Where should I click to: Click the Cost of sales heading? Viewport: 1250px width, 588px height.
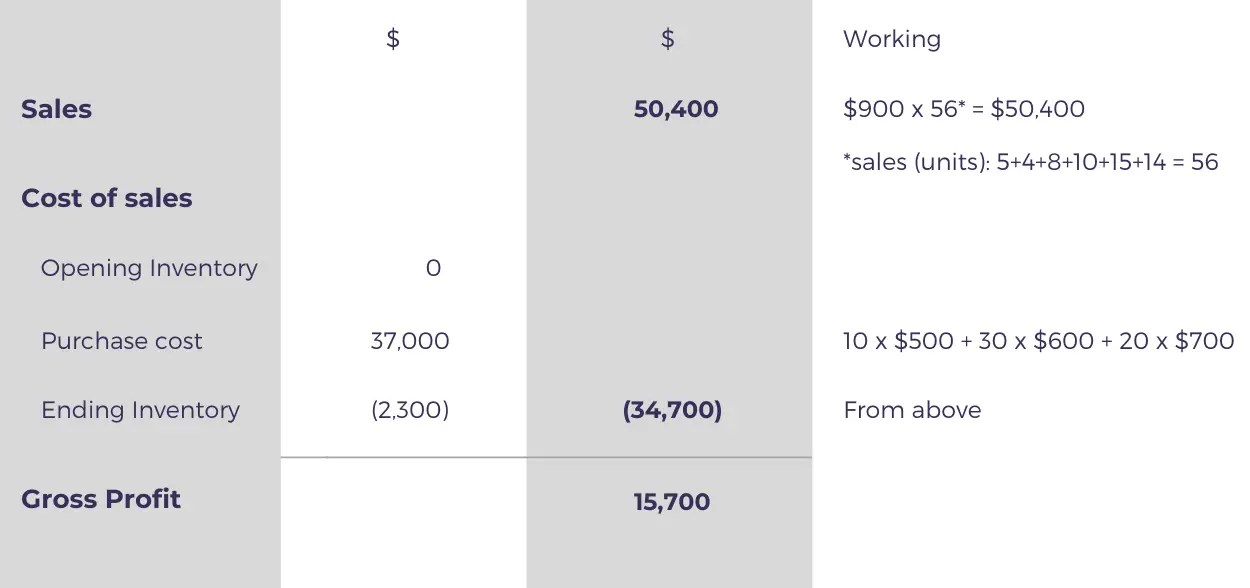(x=106, y=198)
